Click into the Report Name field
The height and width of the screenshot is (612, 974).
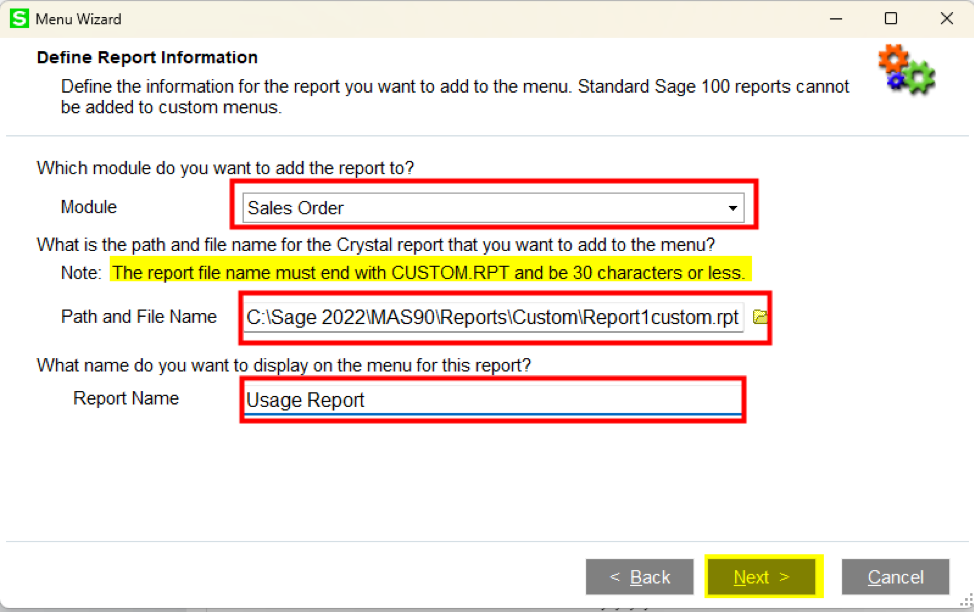click(493, 400)
